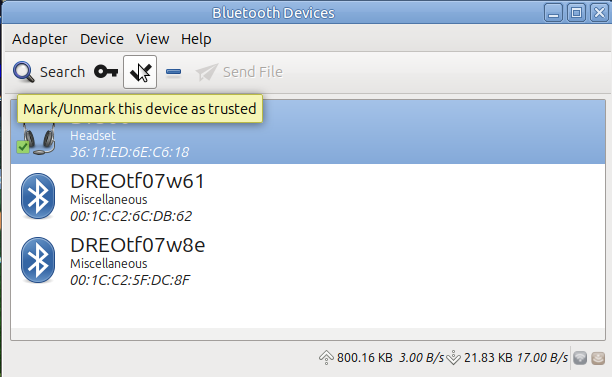Click the key-shaped Pair icon
This screenshot has height=377, width=612.
(106, 72)
